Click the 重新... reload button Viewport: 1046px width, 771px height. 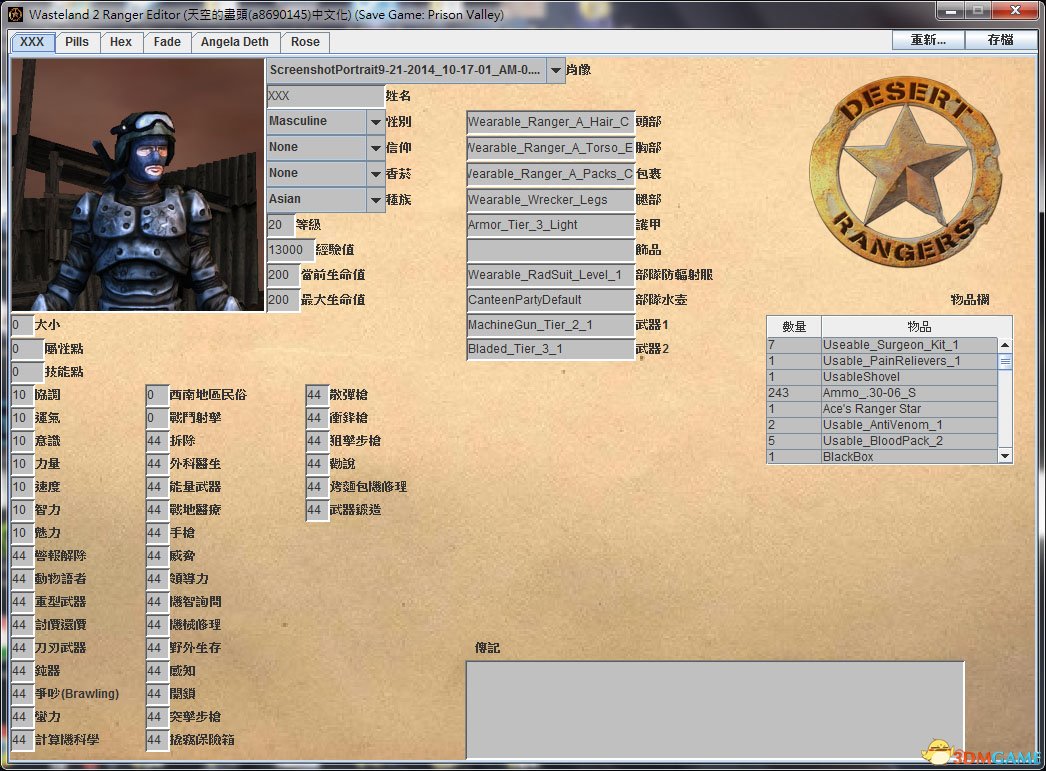coord(928,40)
